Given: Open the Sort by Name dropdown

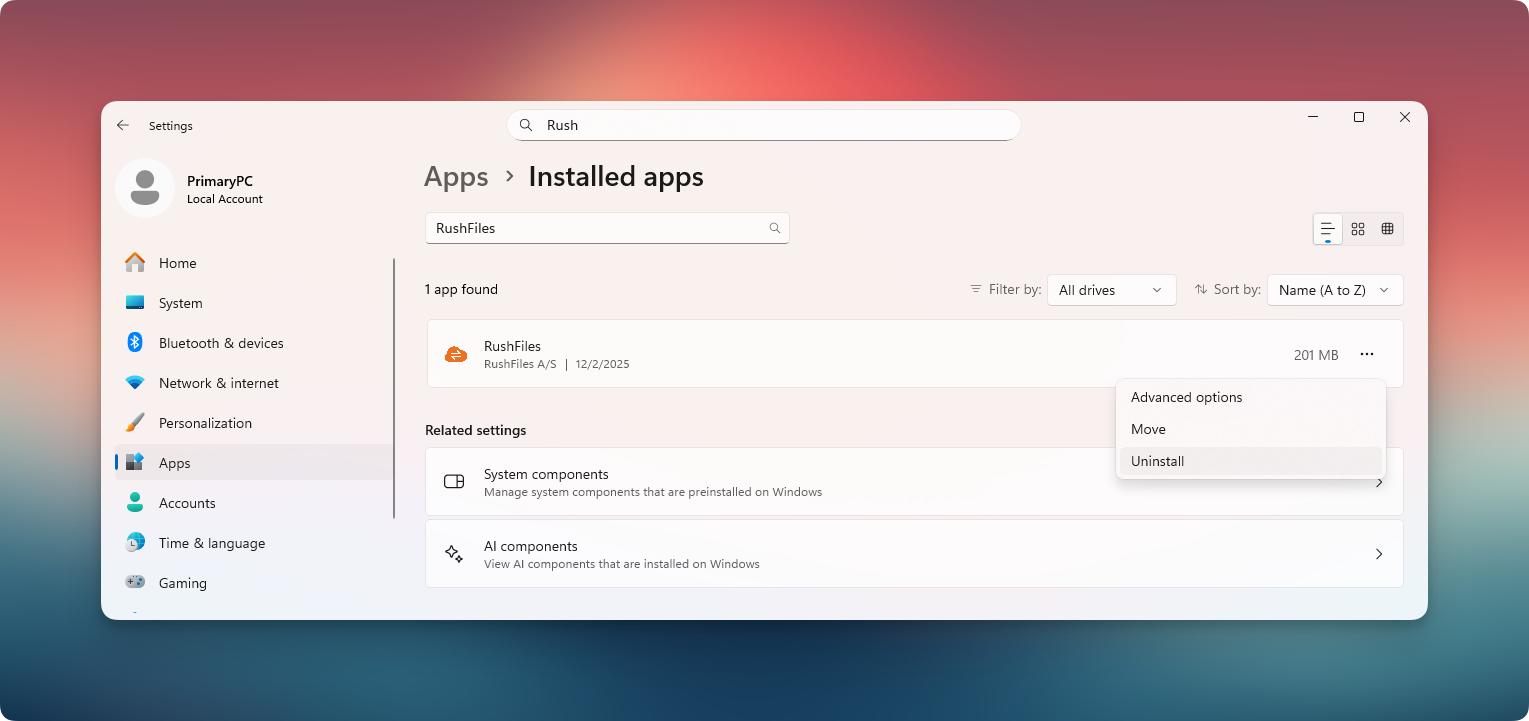Looking at the screenshot, I should (1335, 290).
